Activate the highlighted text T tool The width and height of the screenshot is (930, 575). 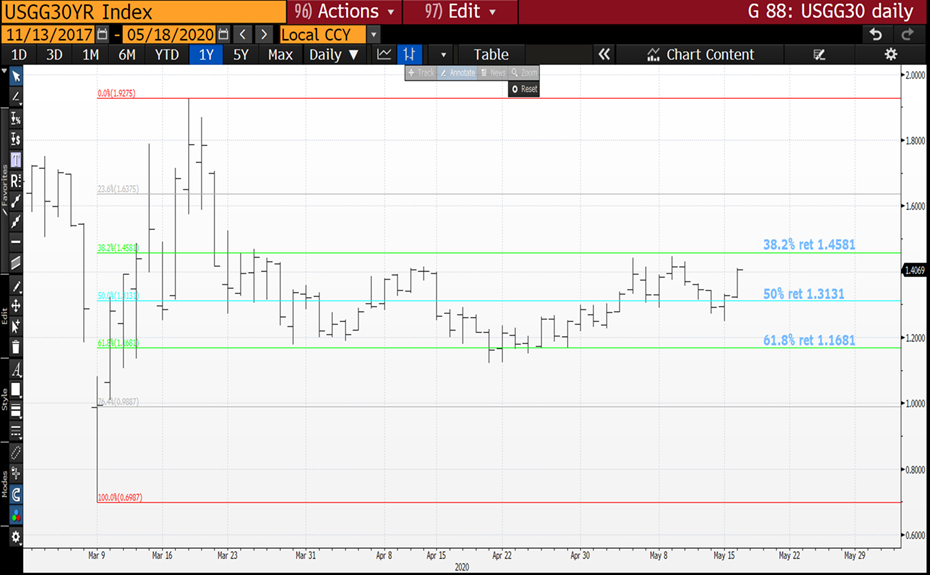[16, 160]
